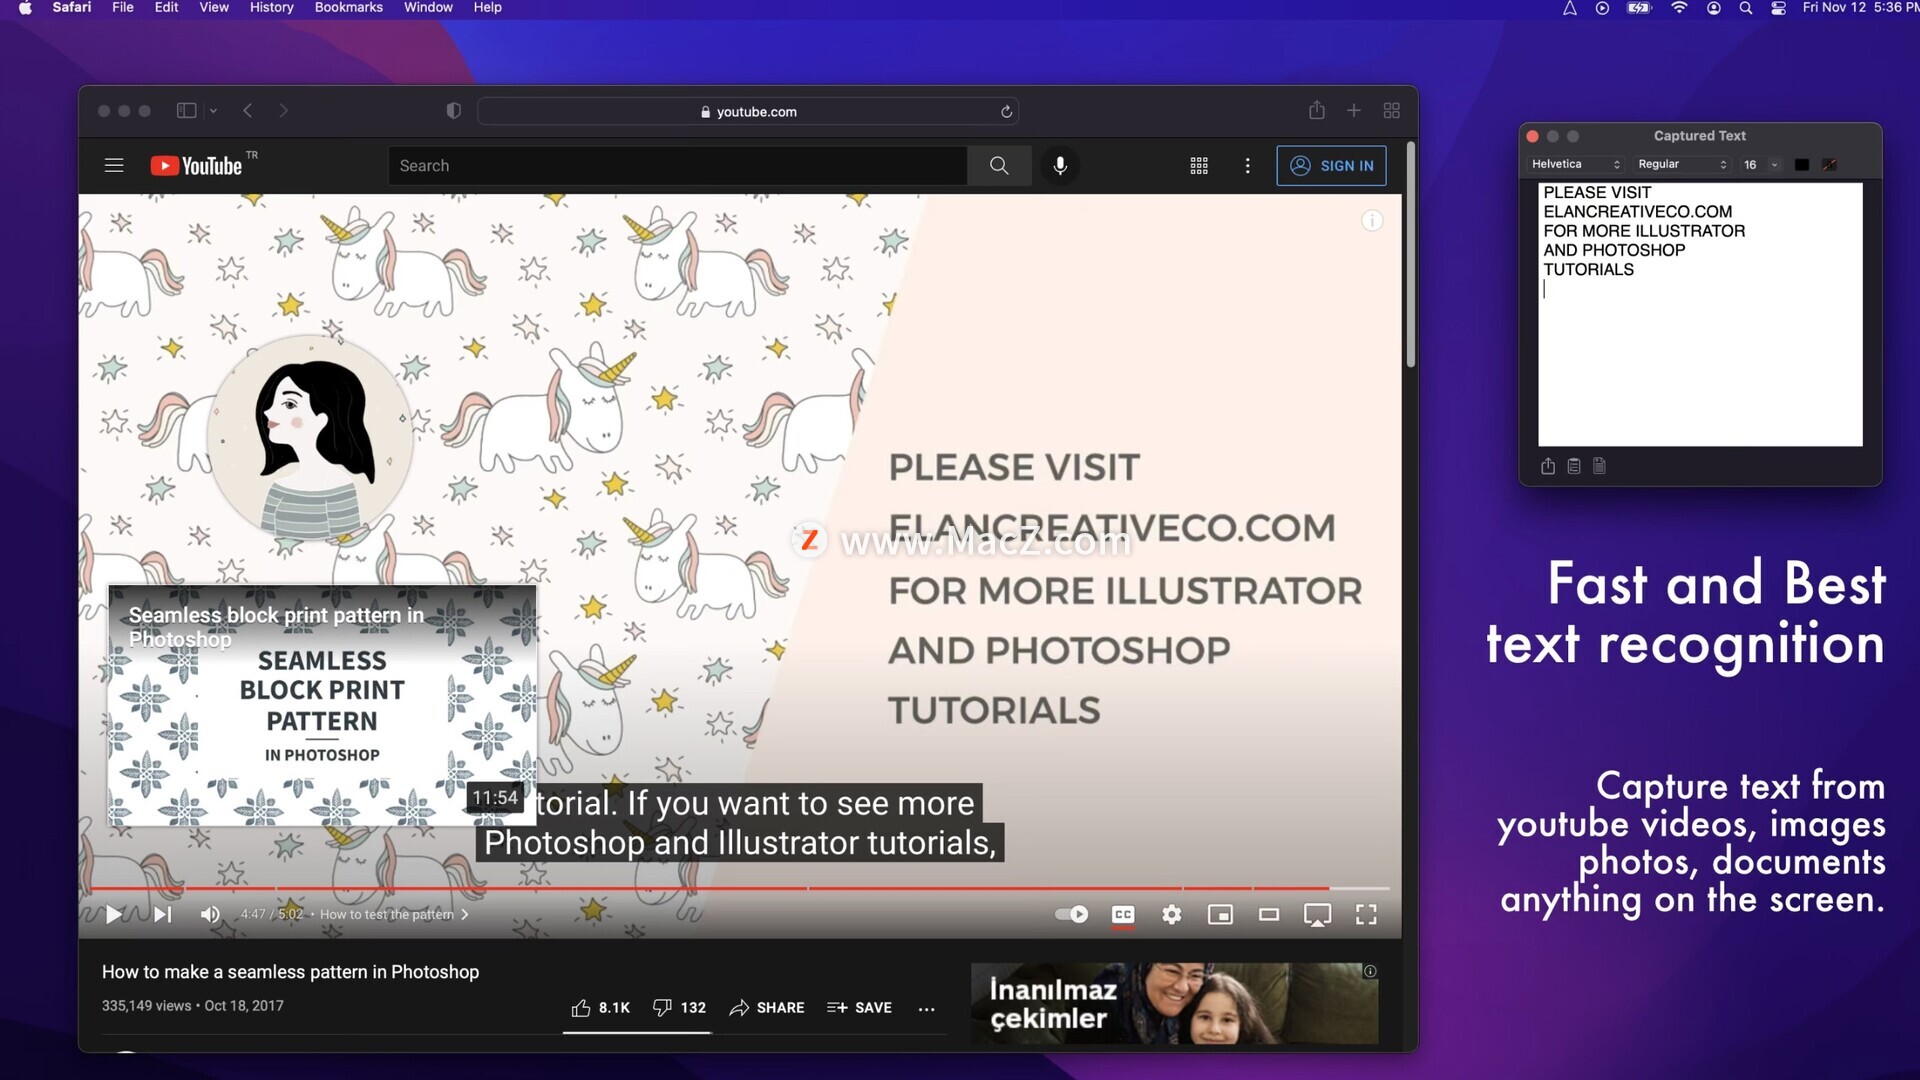Like the video with 8.1K

point(600,1008)
